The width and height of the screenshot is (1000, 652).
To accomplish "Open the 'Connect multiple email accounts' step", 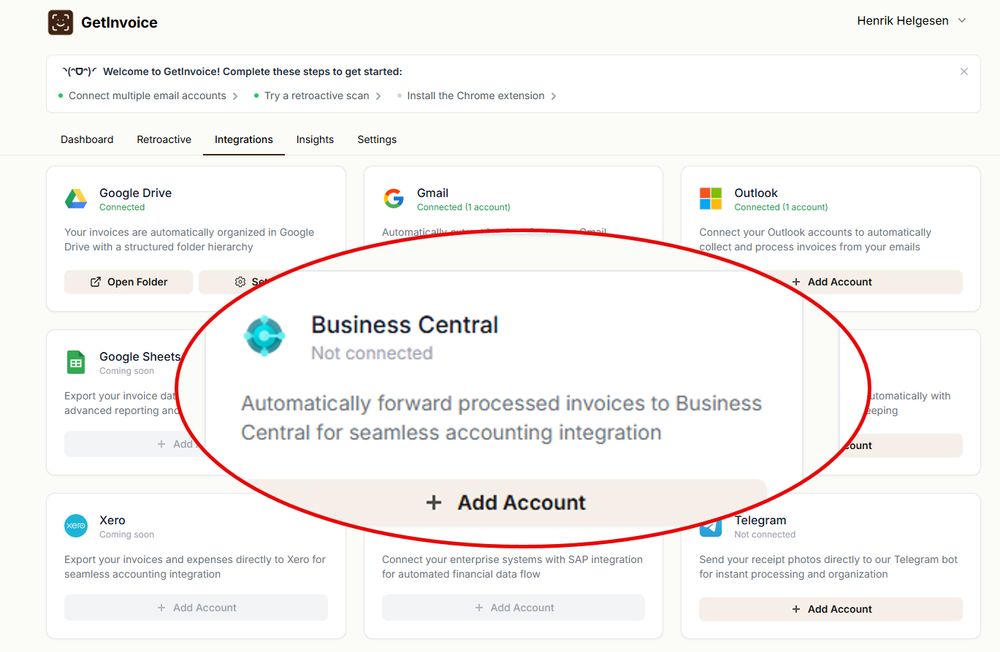I will pyautogui.click(x=147, y=96).
